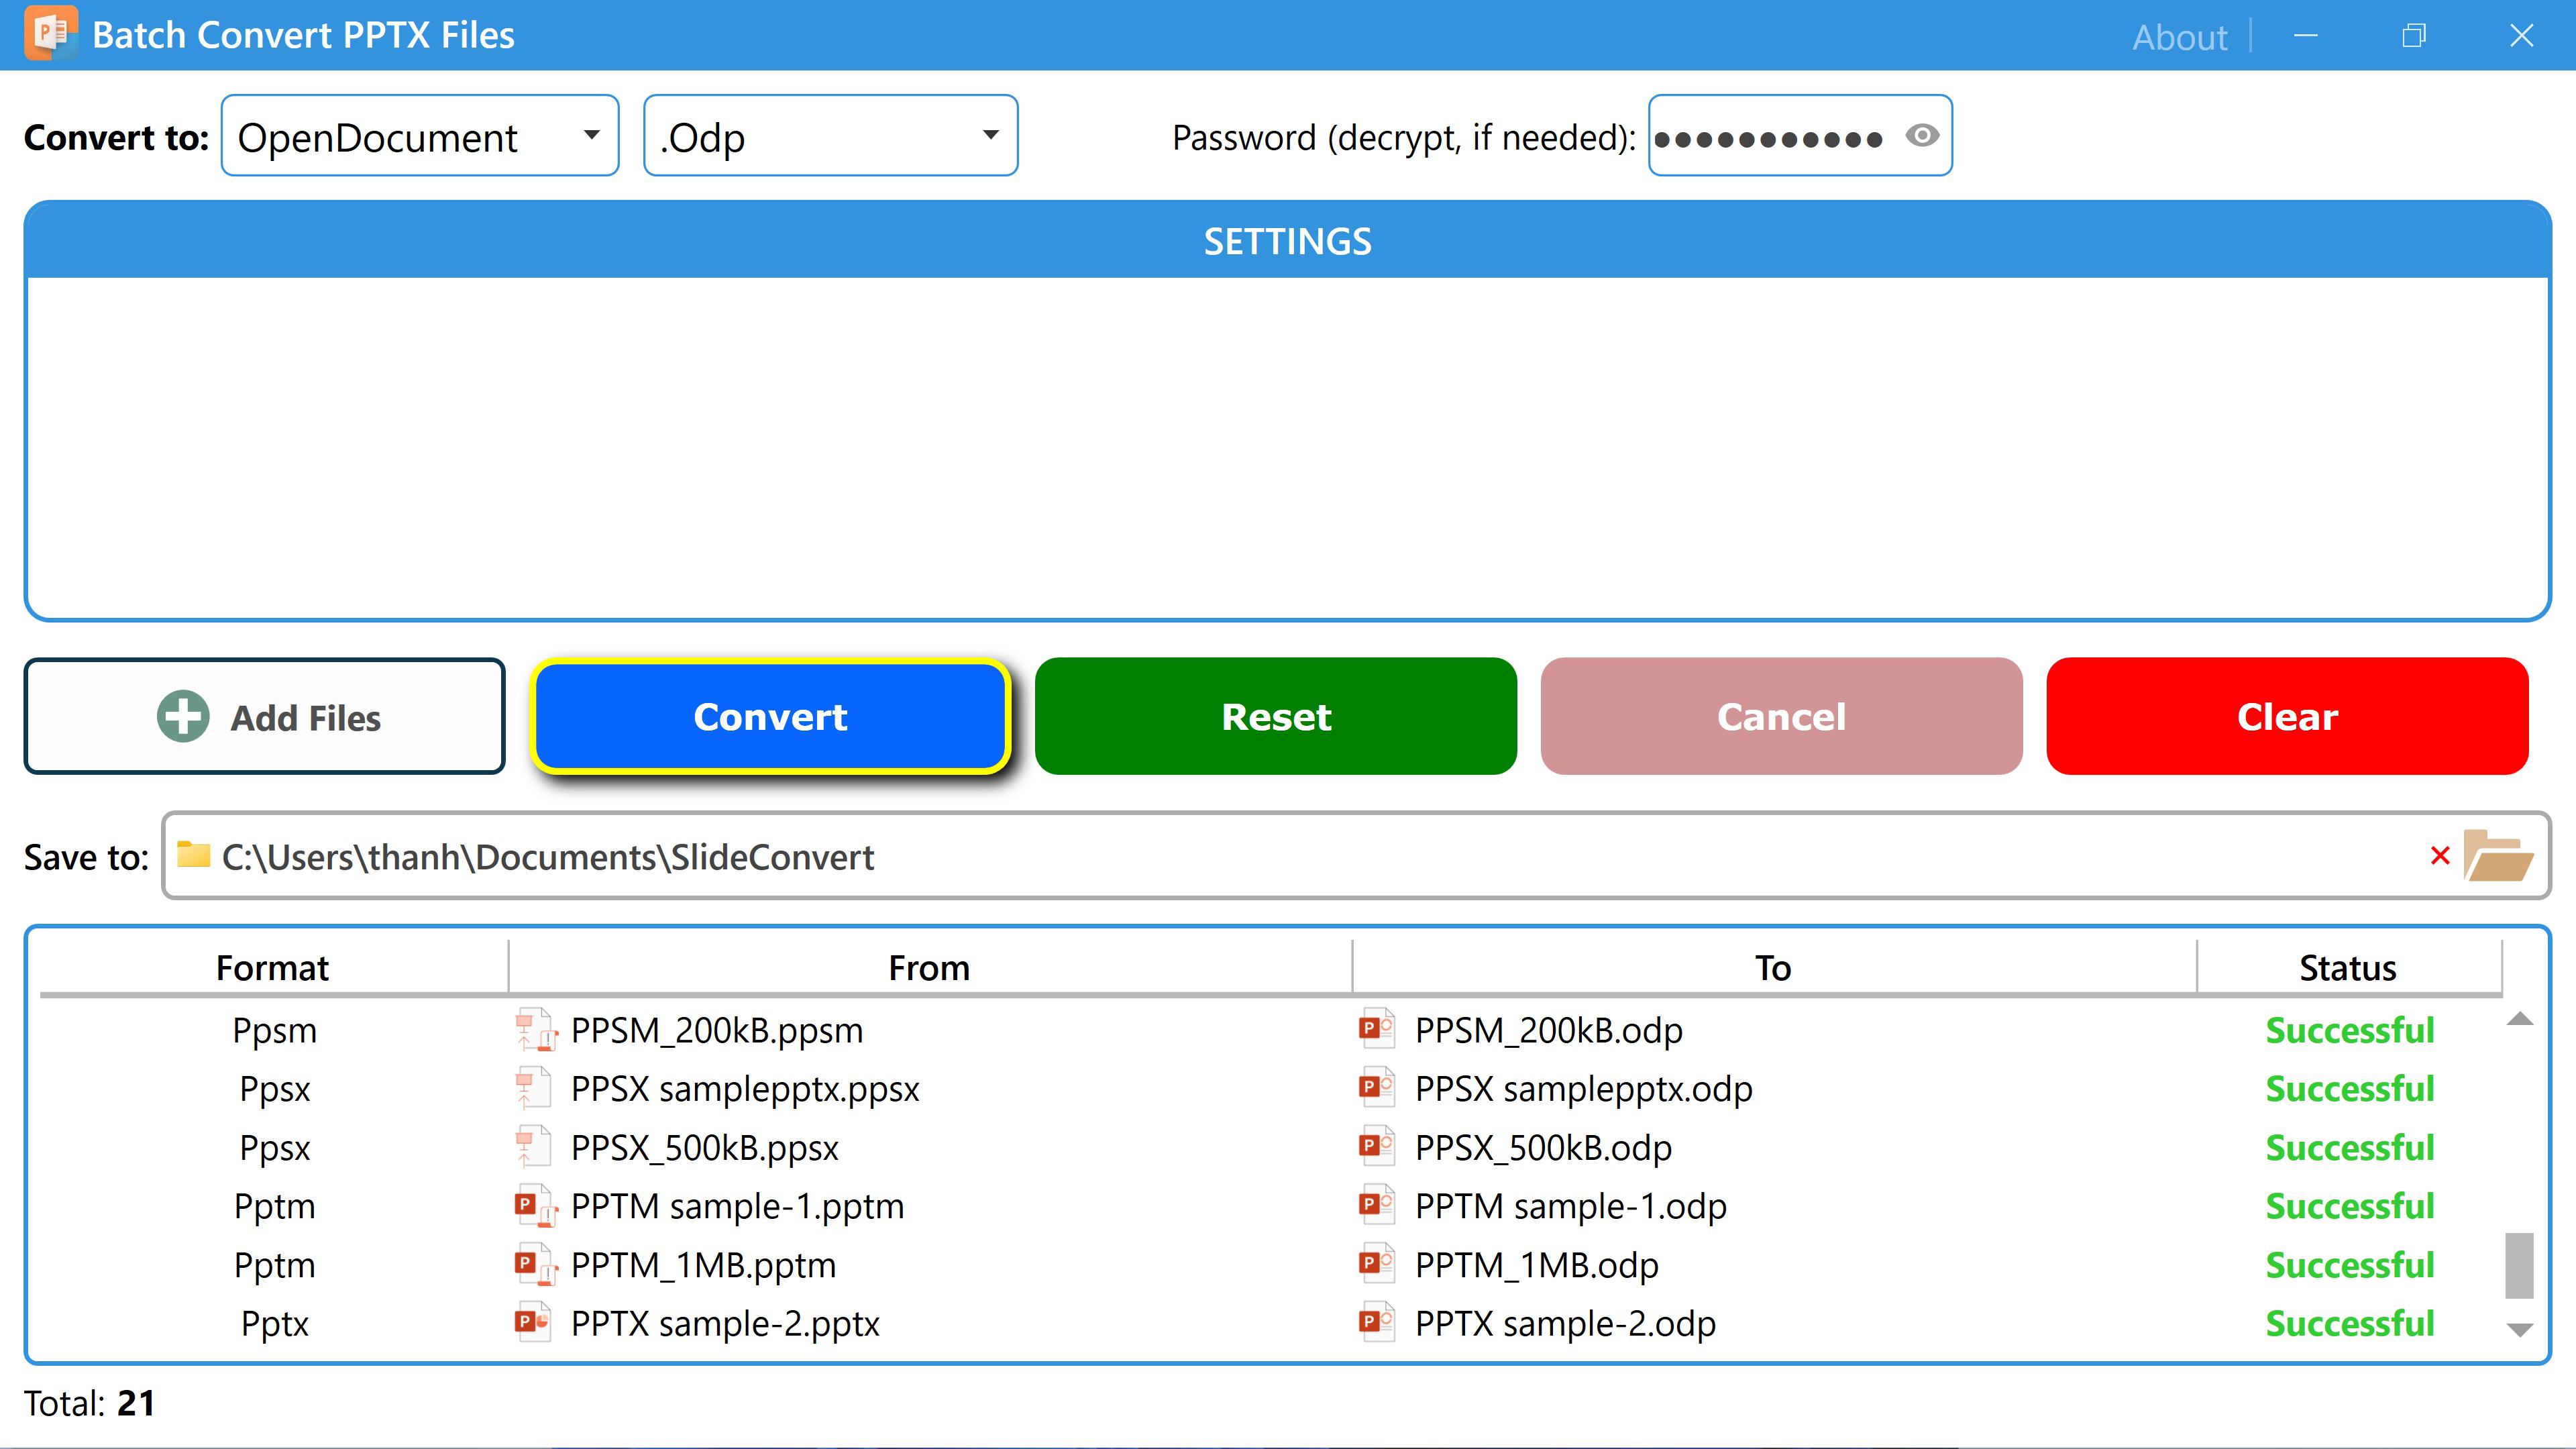Click the Add Files button
Image resolution: width=2576 pixels, height=1449 pixels.
click(x=264, y=716)
